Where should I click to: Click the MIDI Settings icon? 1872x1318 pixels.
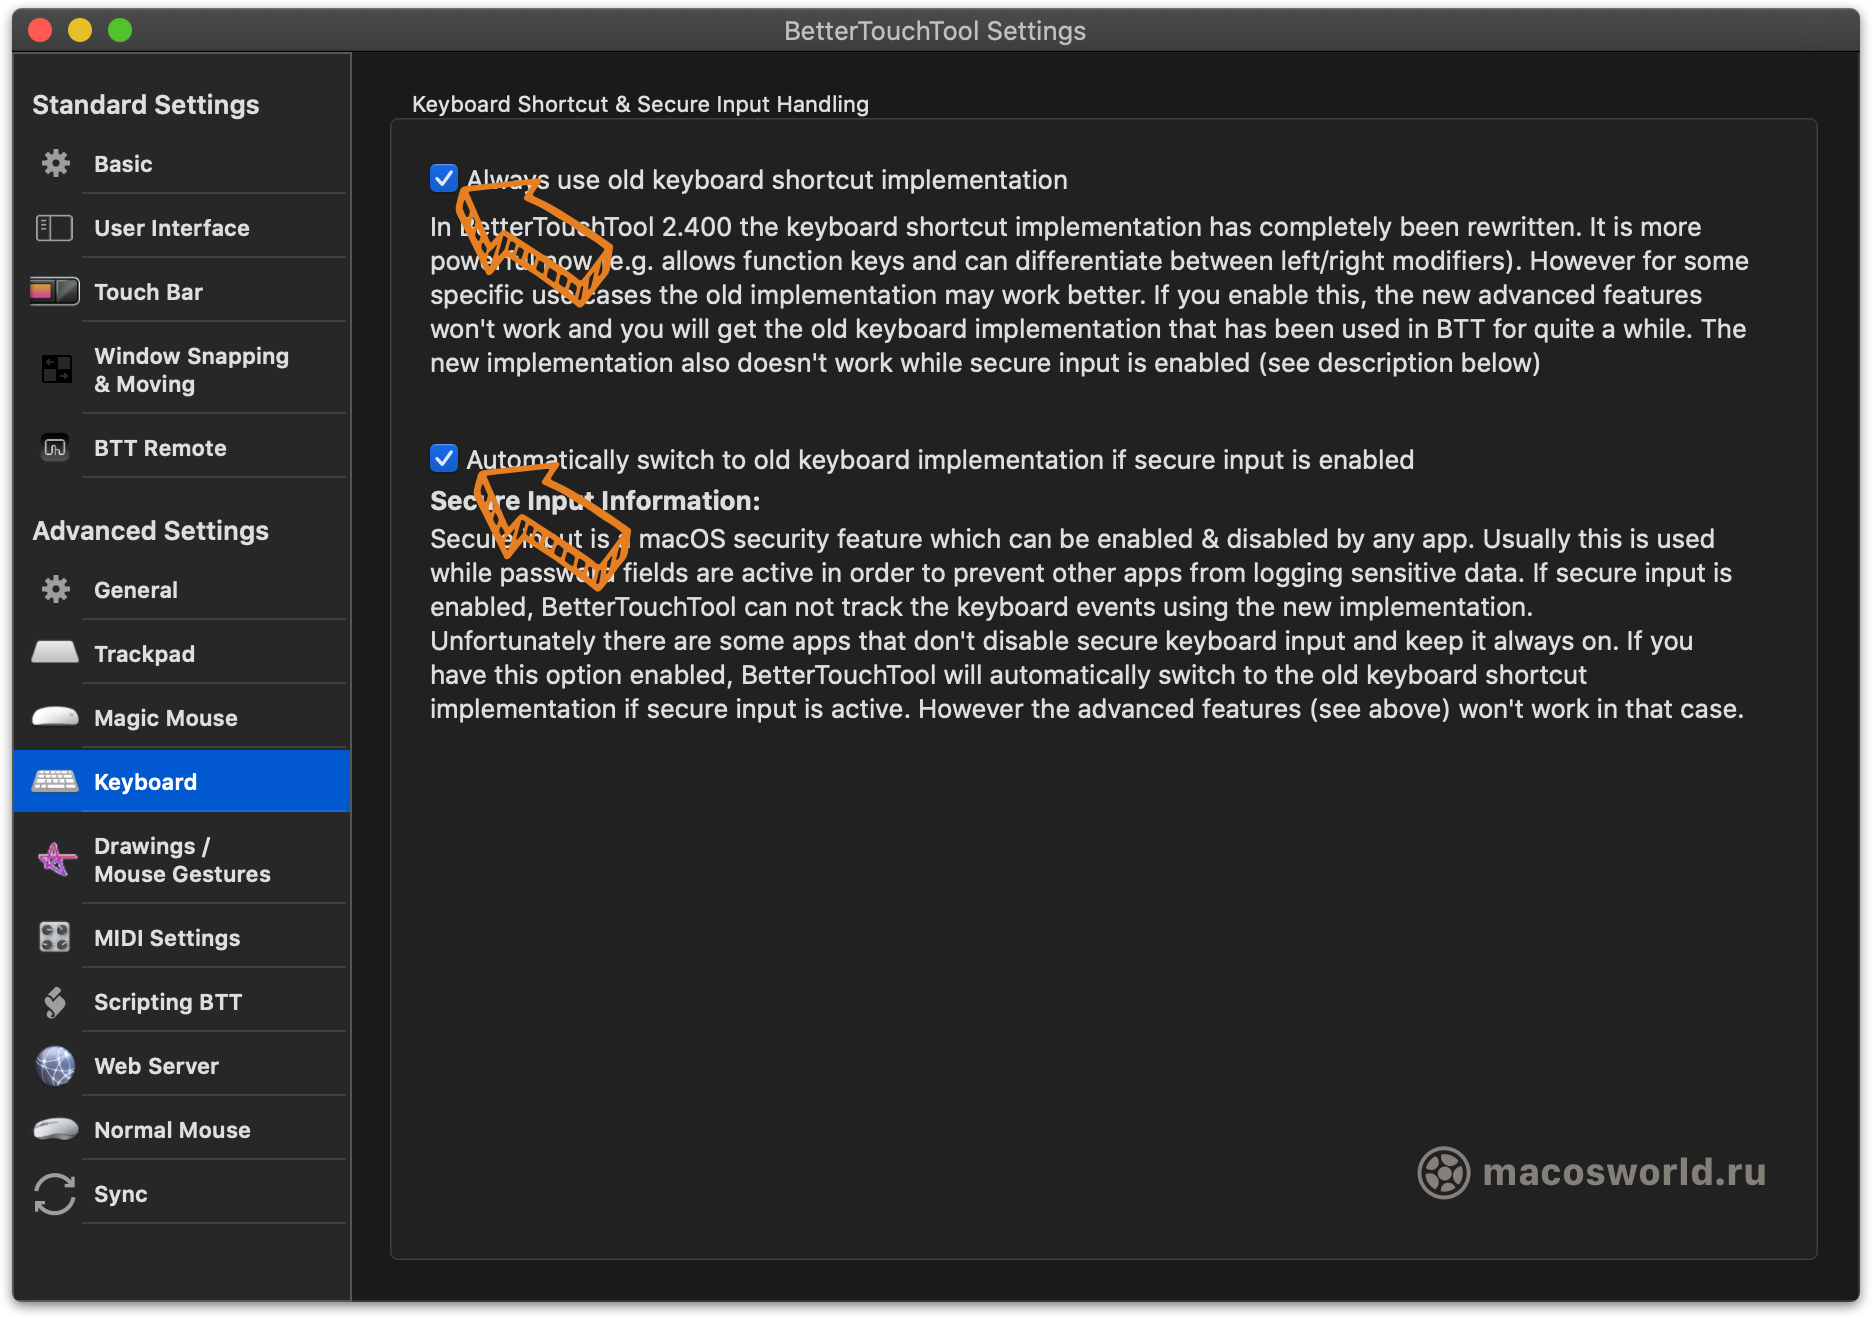click(x=55, y=937)
